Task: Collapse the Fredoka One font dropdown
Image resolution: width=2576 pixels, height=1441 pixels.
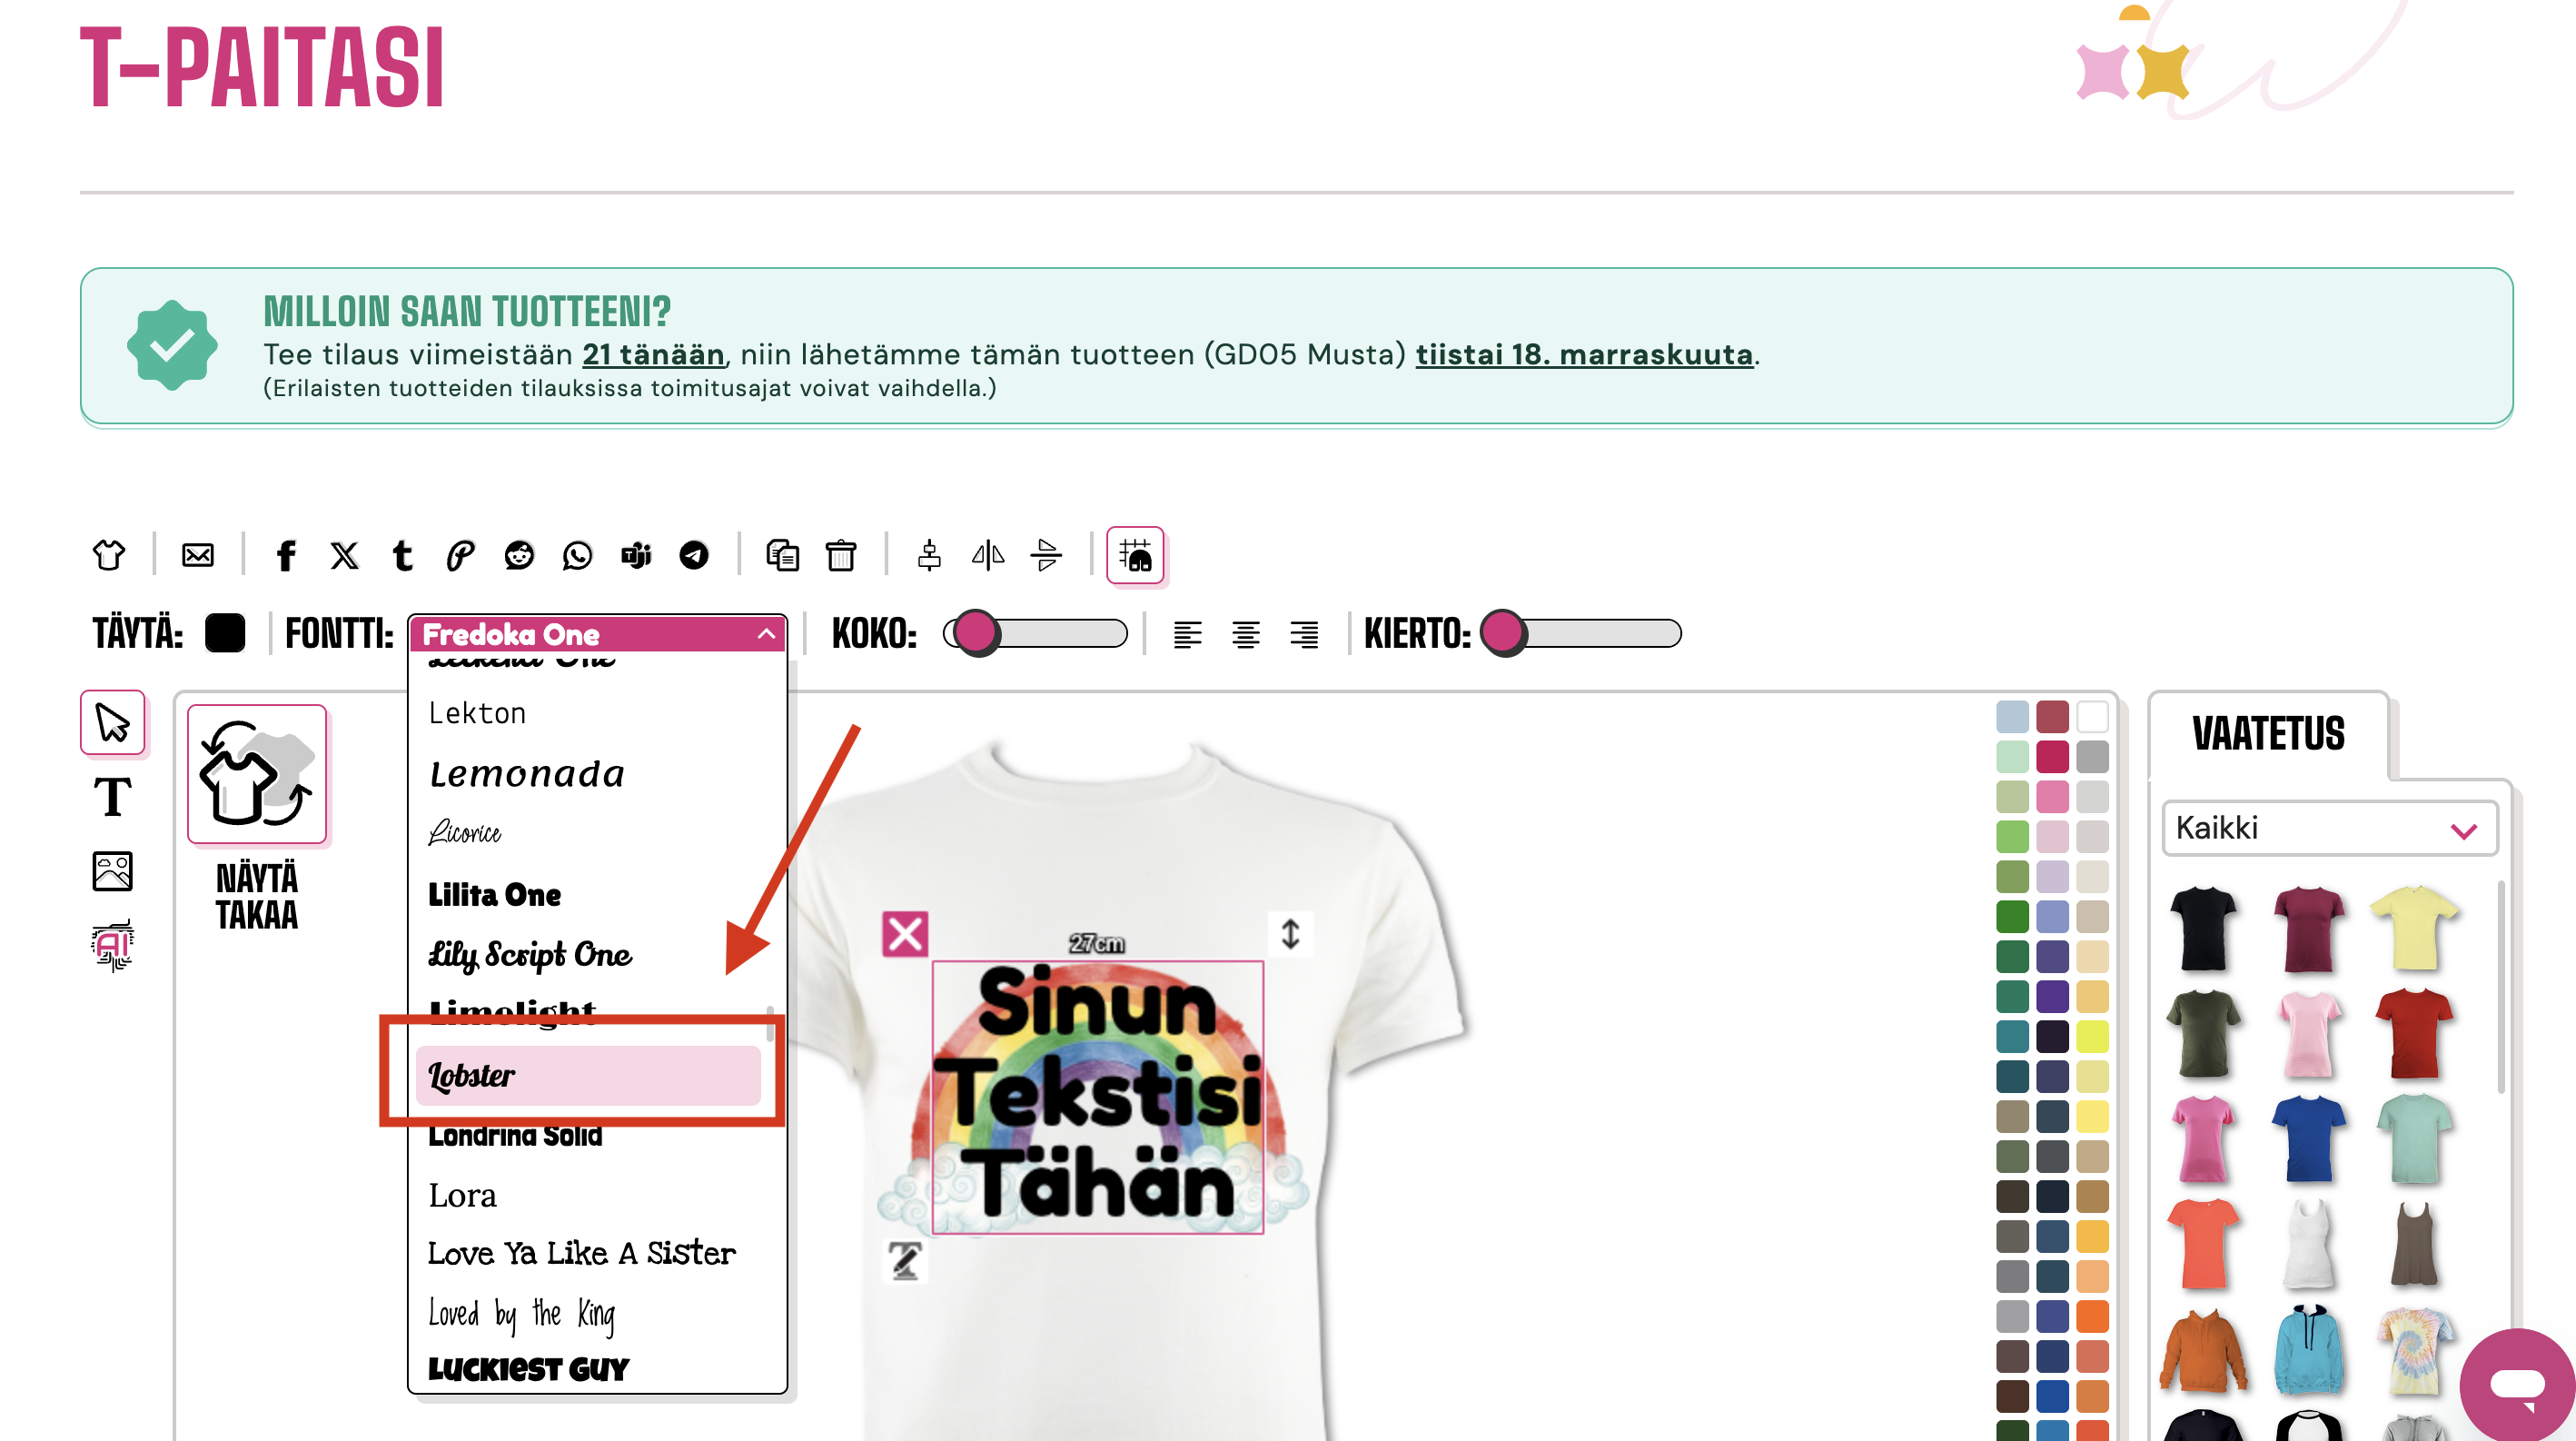Action: coord(766,634)
